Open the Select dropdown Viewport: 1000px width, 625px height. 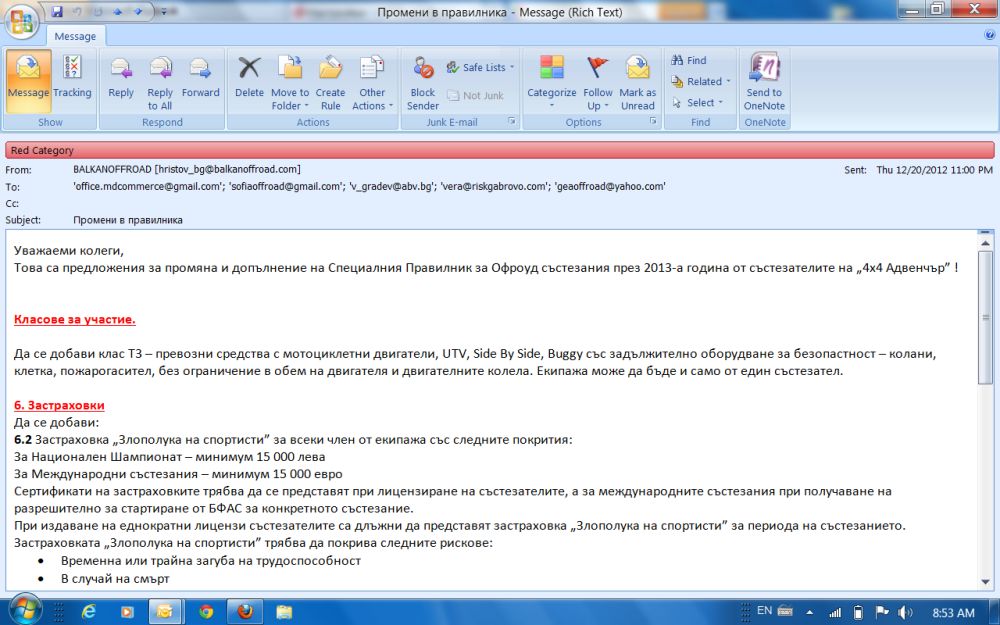pos(698,102)
